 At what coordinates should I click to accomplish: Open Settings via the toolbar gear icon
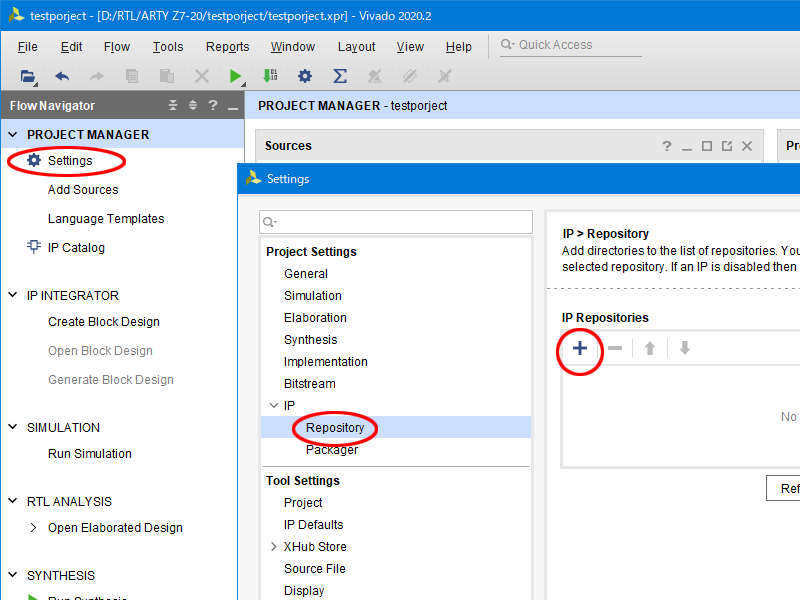pos(305,76)
